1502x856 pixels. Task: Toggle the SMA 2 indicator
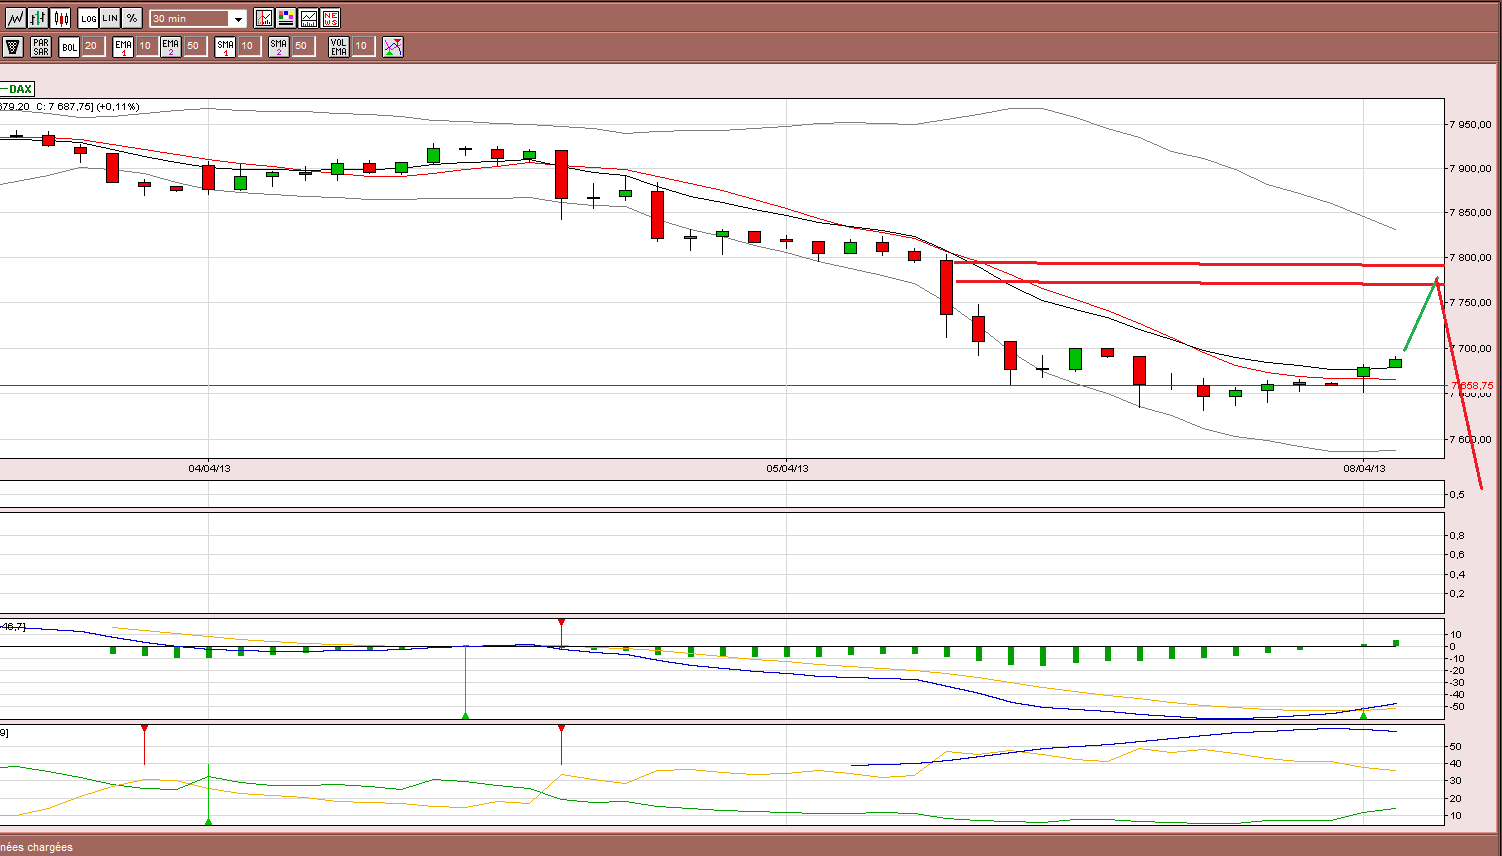tap(278, 46)
